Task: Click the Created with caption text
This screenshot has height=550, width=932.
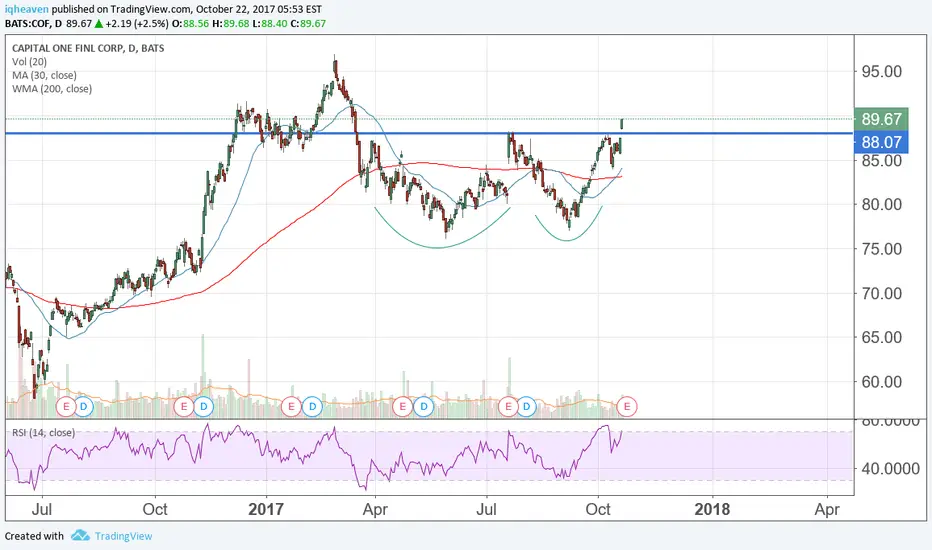Action: (34, 536)
